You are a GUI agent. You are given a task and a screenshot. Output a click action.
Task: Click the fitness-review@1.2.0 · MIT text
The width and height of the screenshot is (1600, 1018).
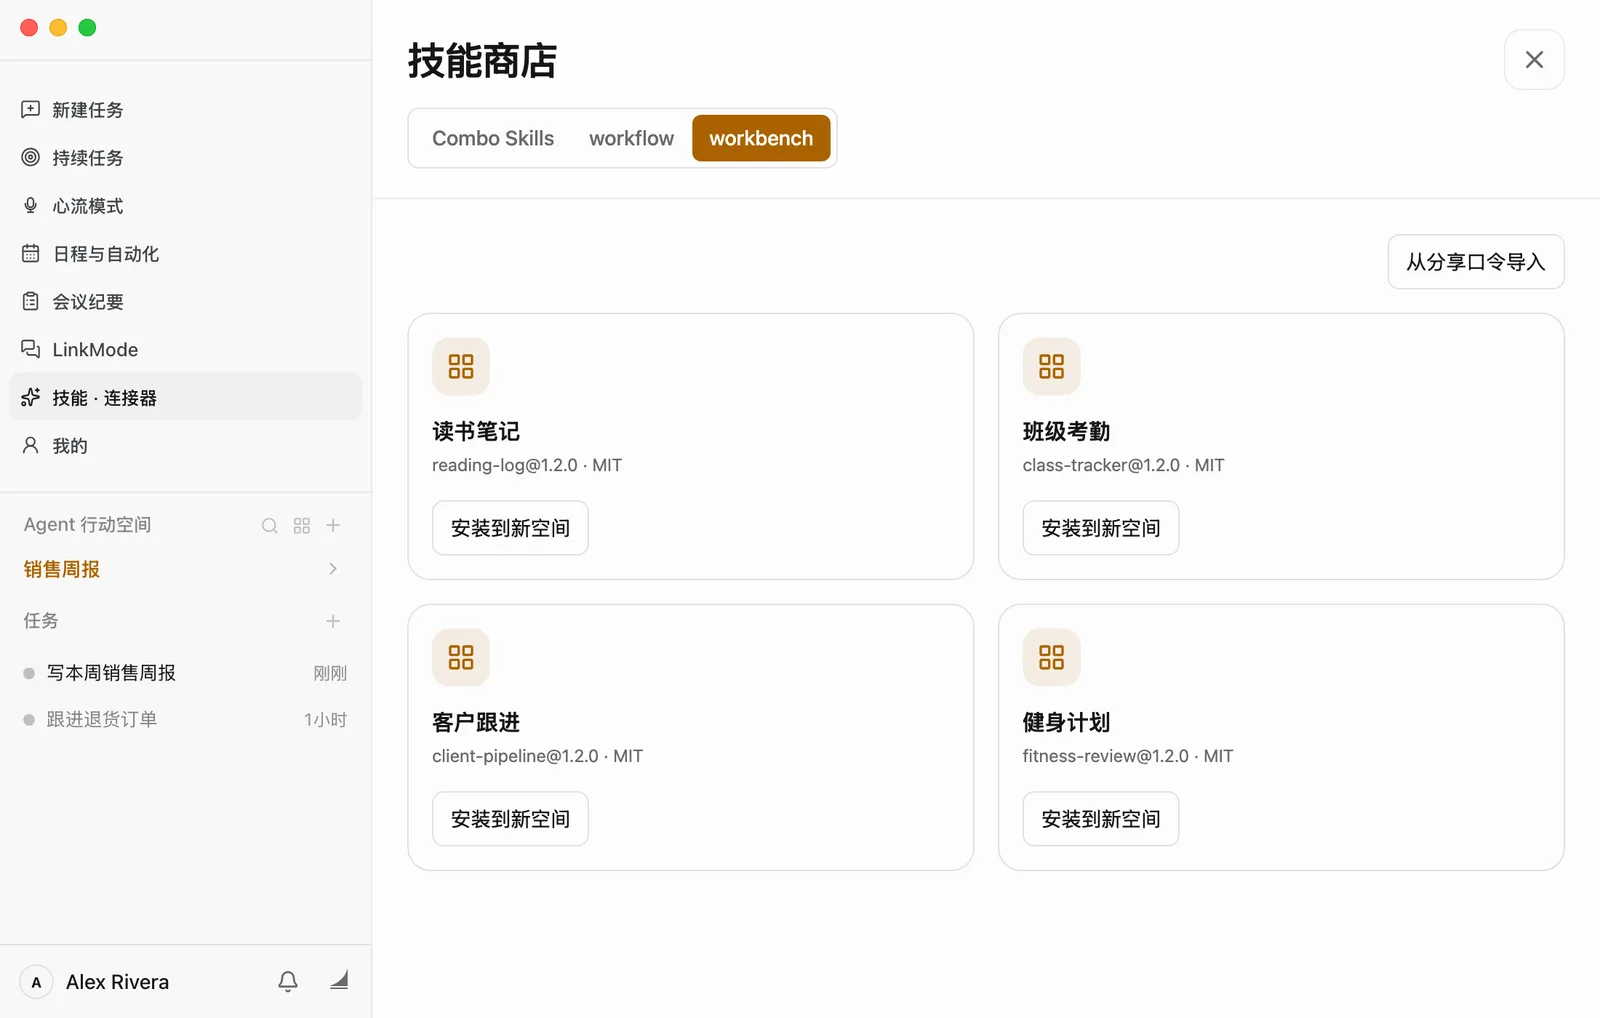1128,756
